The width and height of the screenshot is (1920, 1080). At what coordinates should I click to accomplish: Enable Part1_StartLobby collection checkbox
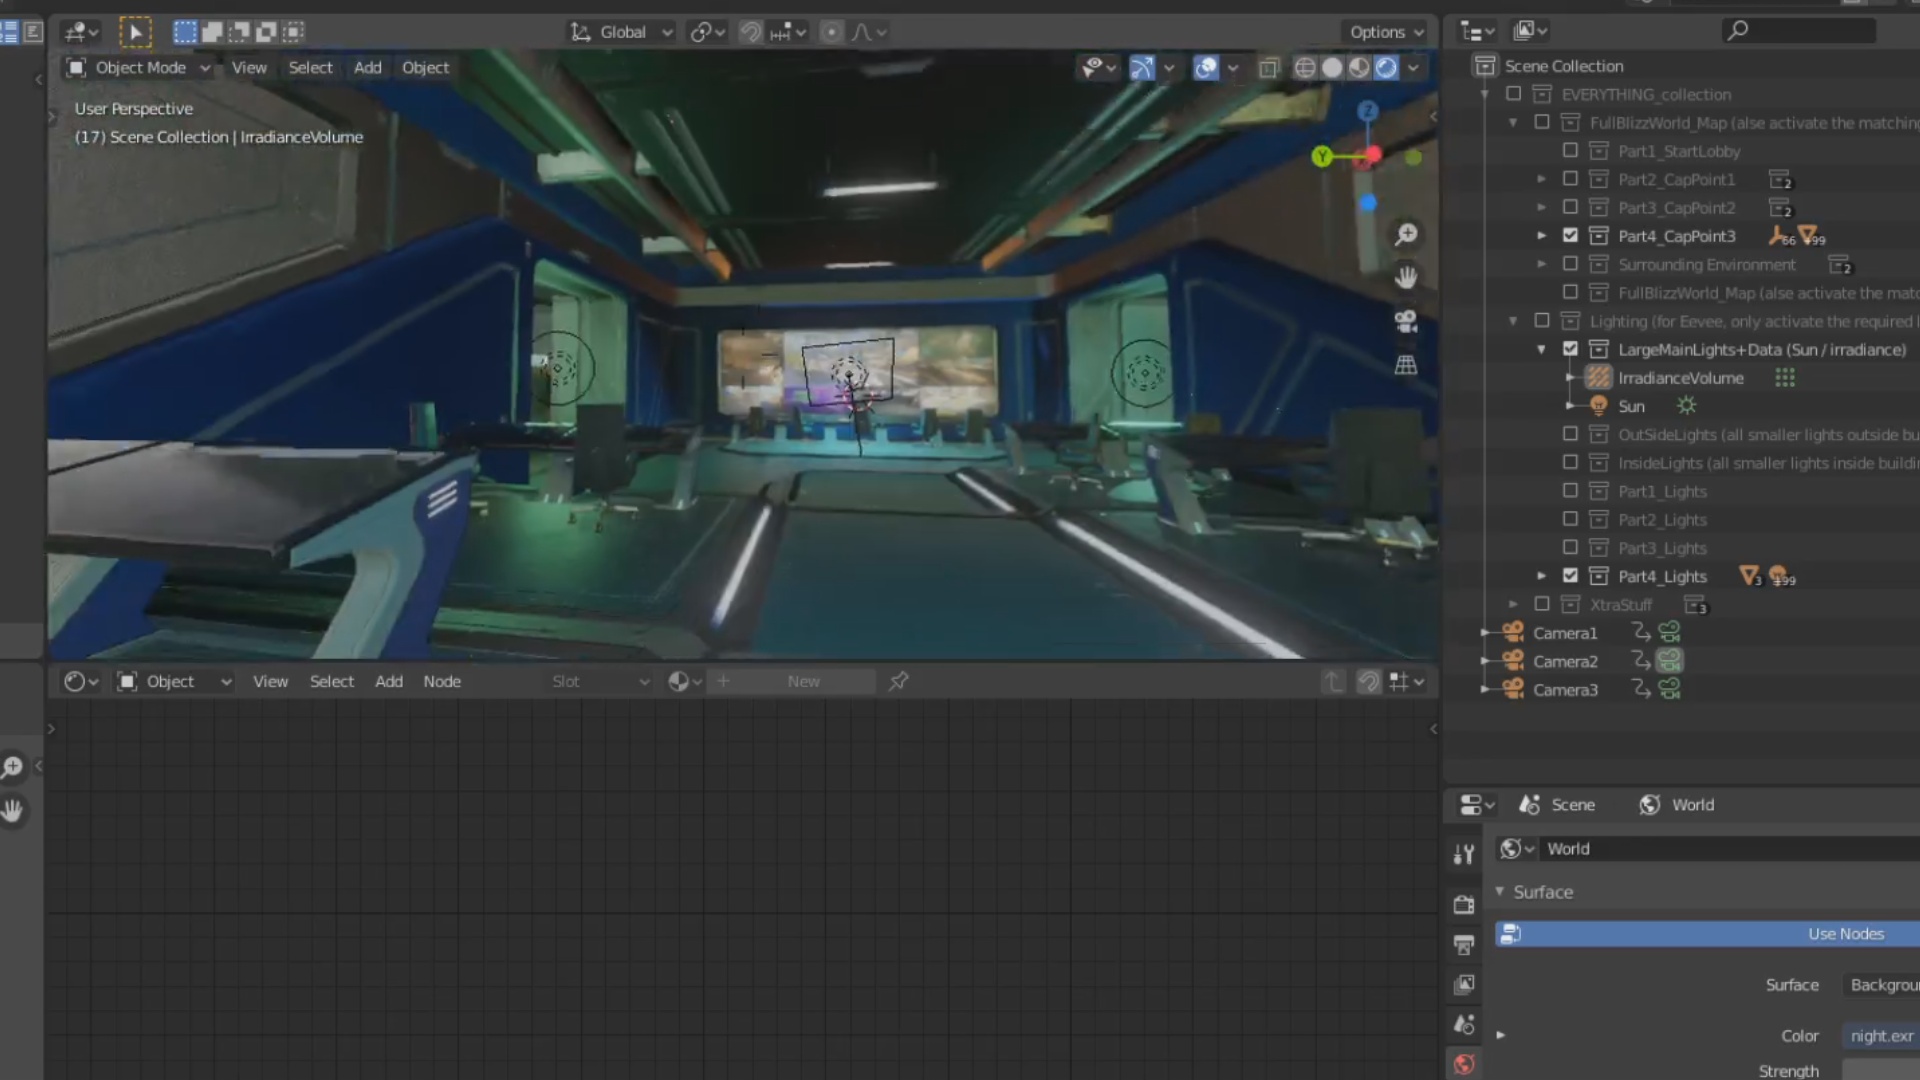coord(1570,150)
